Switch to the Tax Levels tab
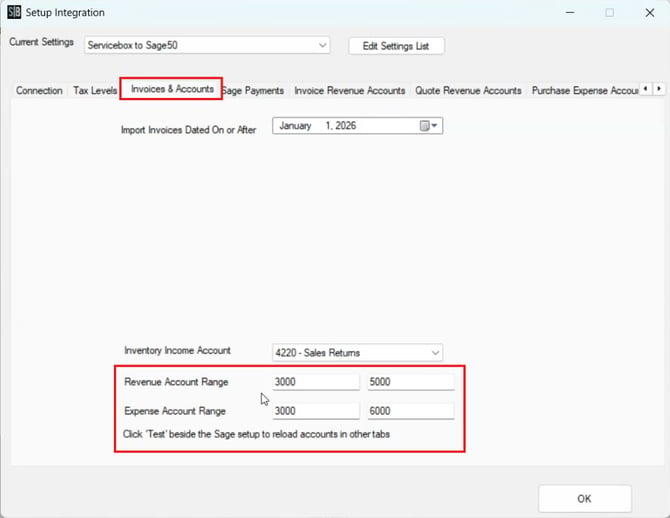 95,91
